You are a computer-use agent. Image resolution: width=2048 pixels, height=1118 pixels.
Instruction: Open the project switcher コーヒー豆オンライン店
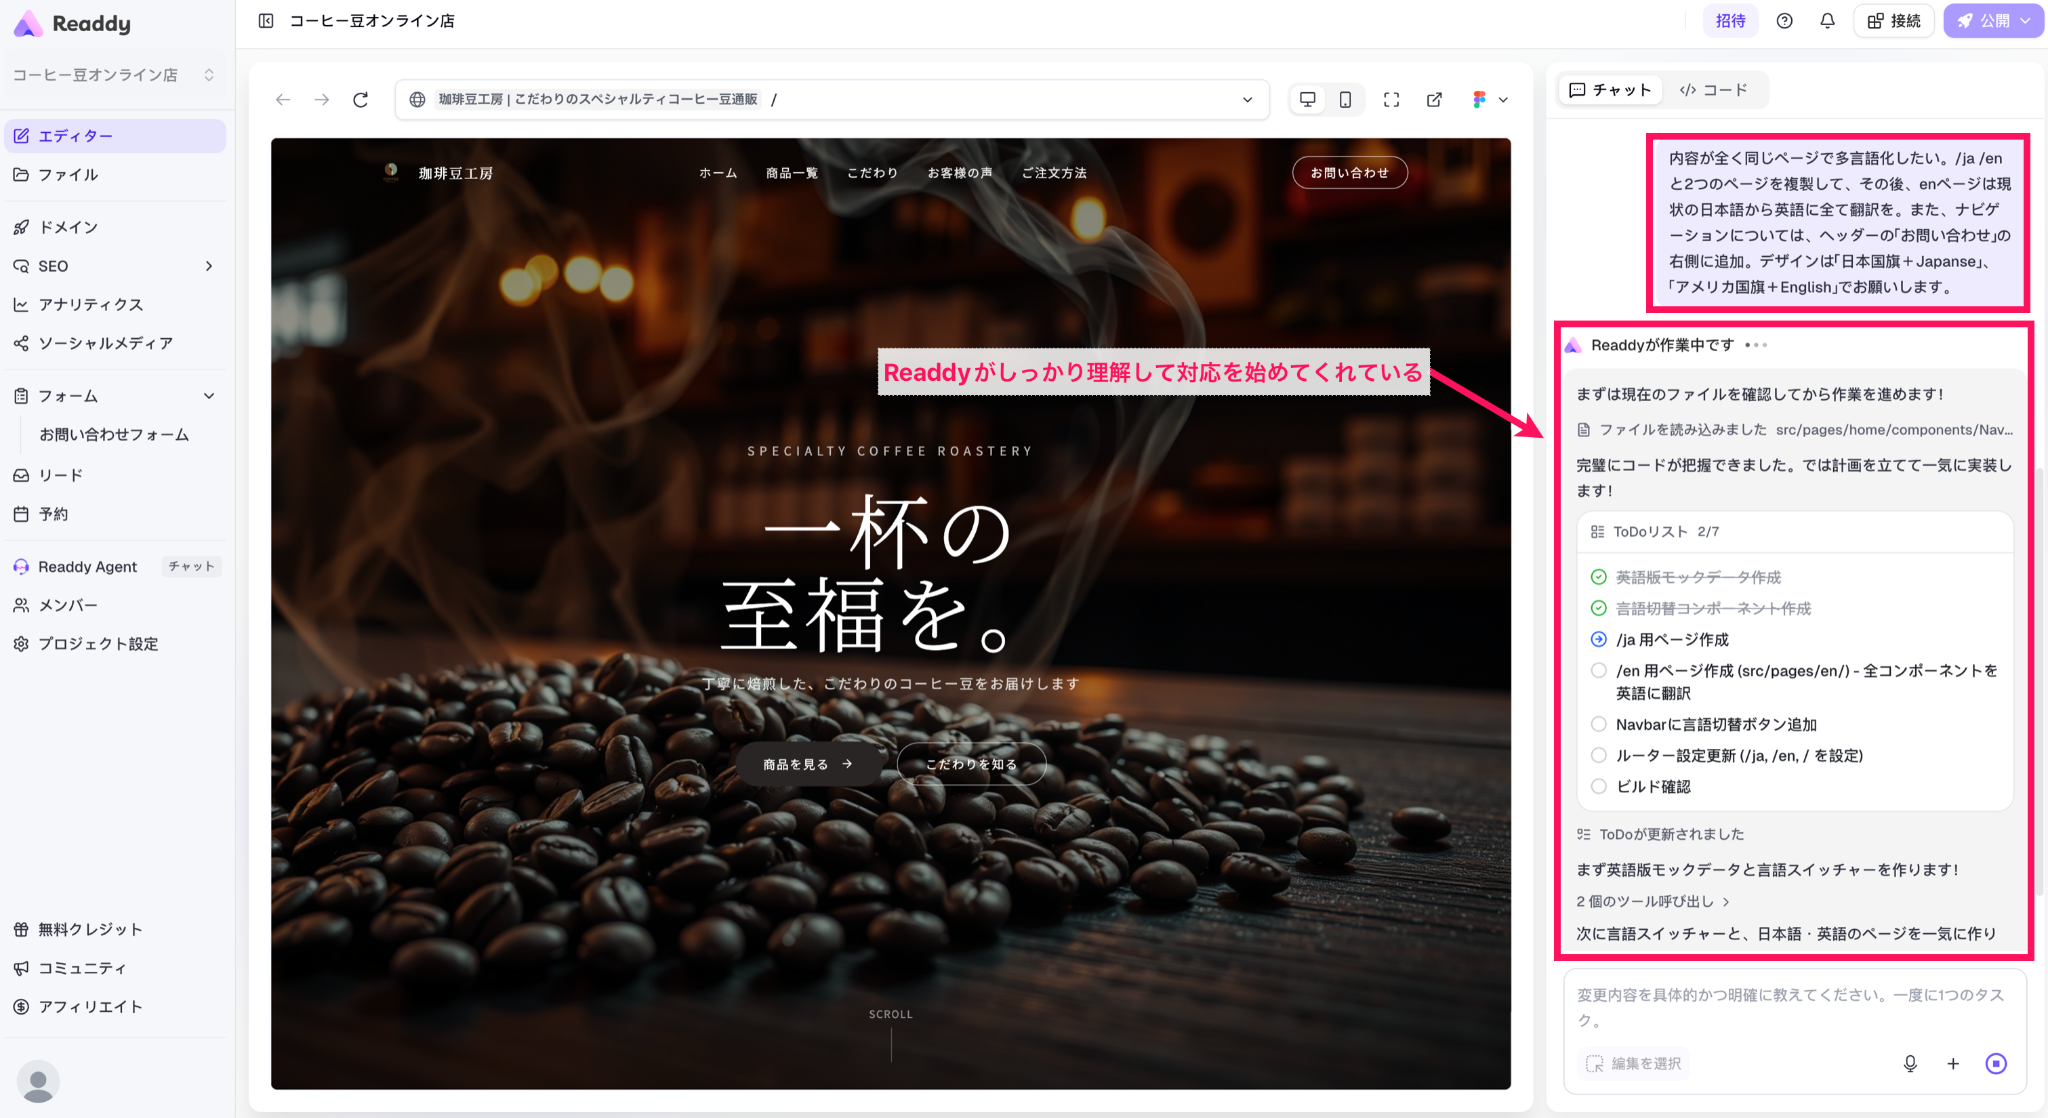pyautogui.click(x=114, y=75)
